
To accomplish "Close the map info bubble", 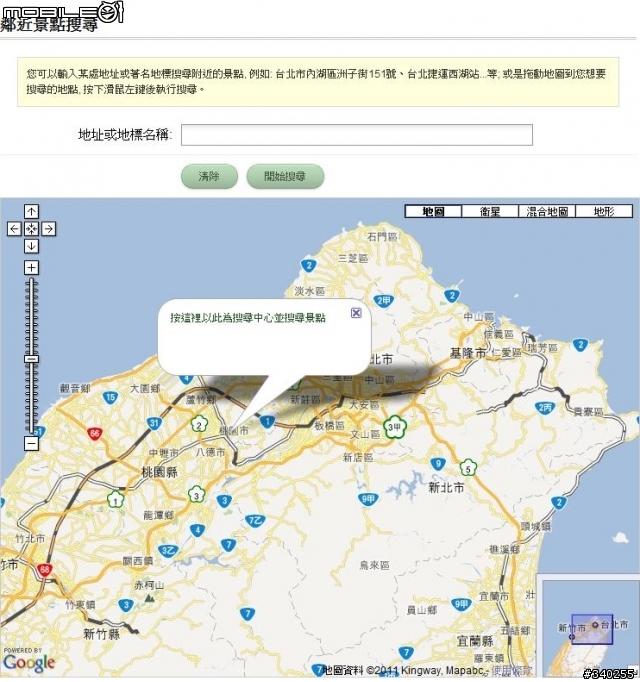I will 356,313.
